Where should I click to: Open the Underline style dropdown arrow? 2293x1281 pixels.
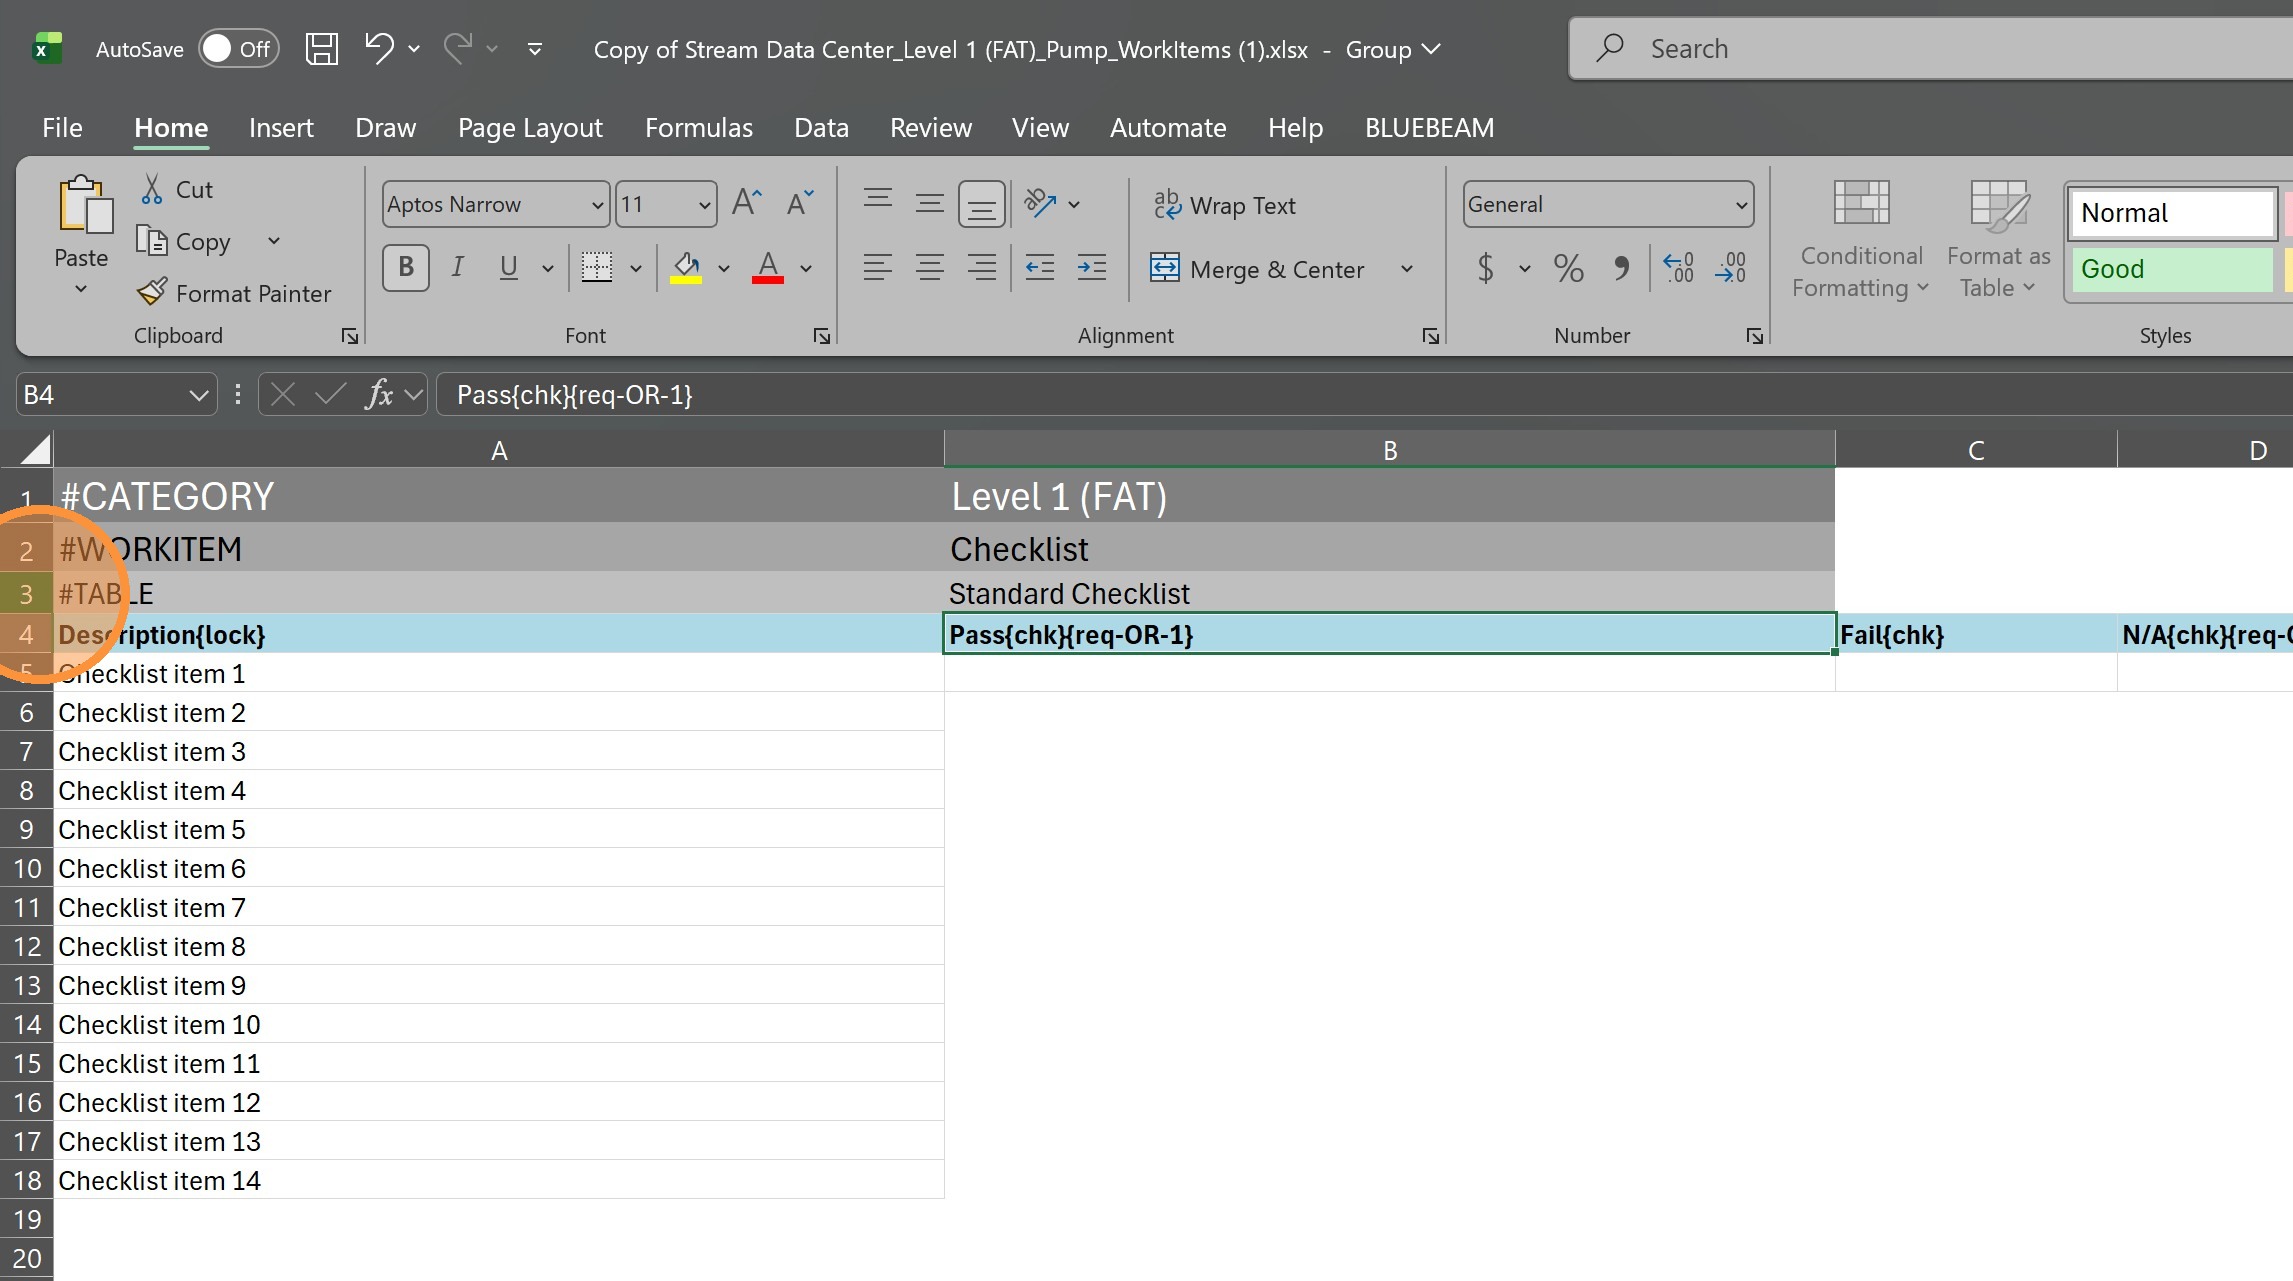point(547,268)
